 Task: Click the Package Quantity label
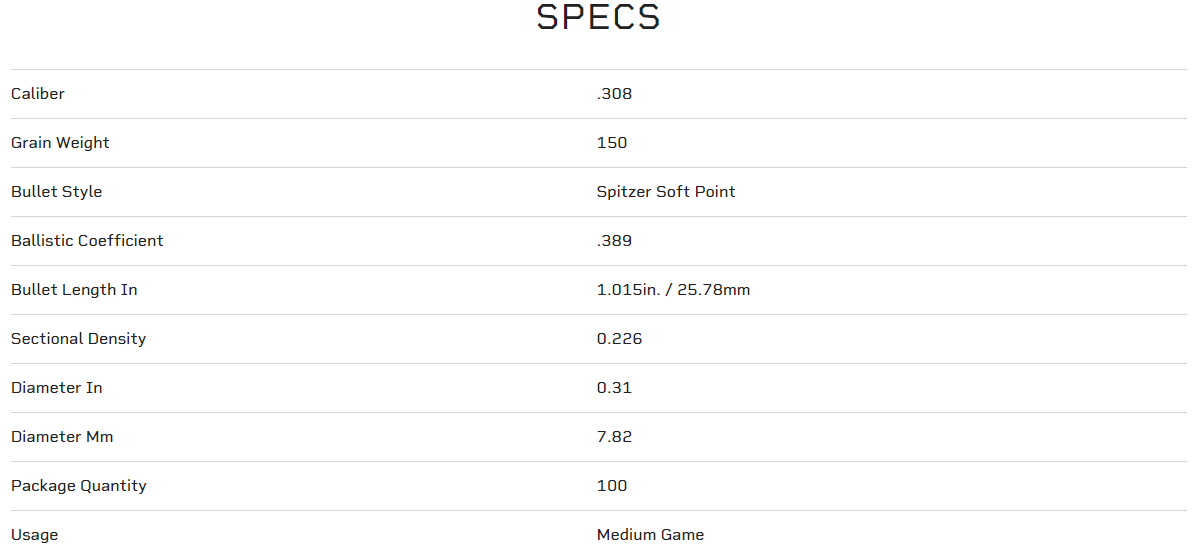point(79,486)
